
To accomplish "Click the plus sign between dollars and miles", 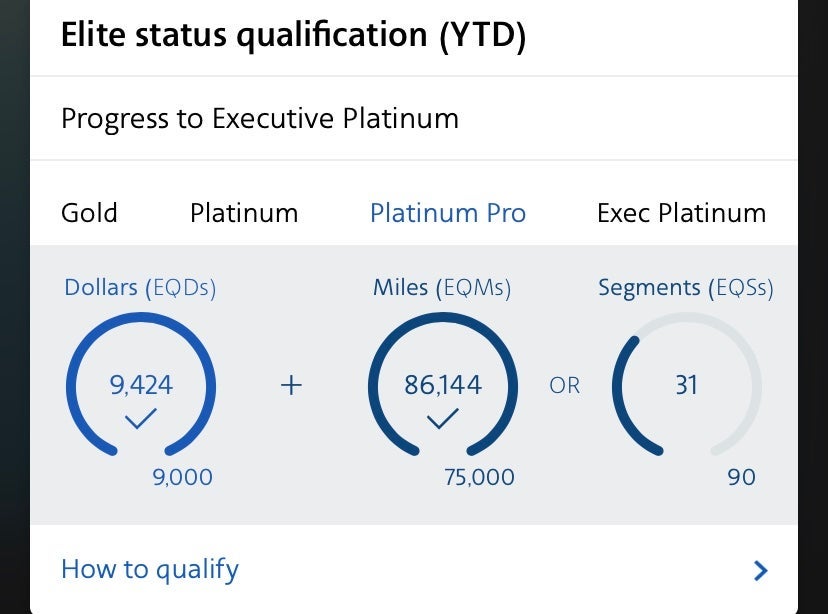I will [x=291, y=385].
